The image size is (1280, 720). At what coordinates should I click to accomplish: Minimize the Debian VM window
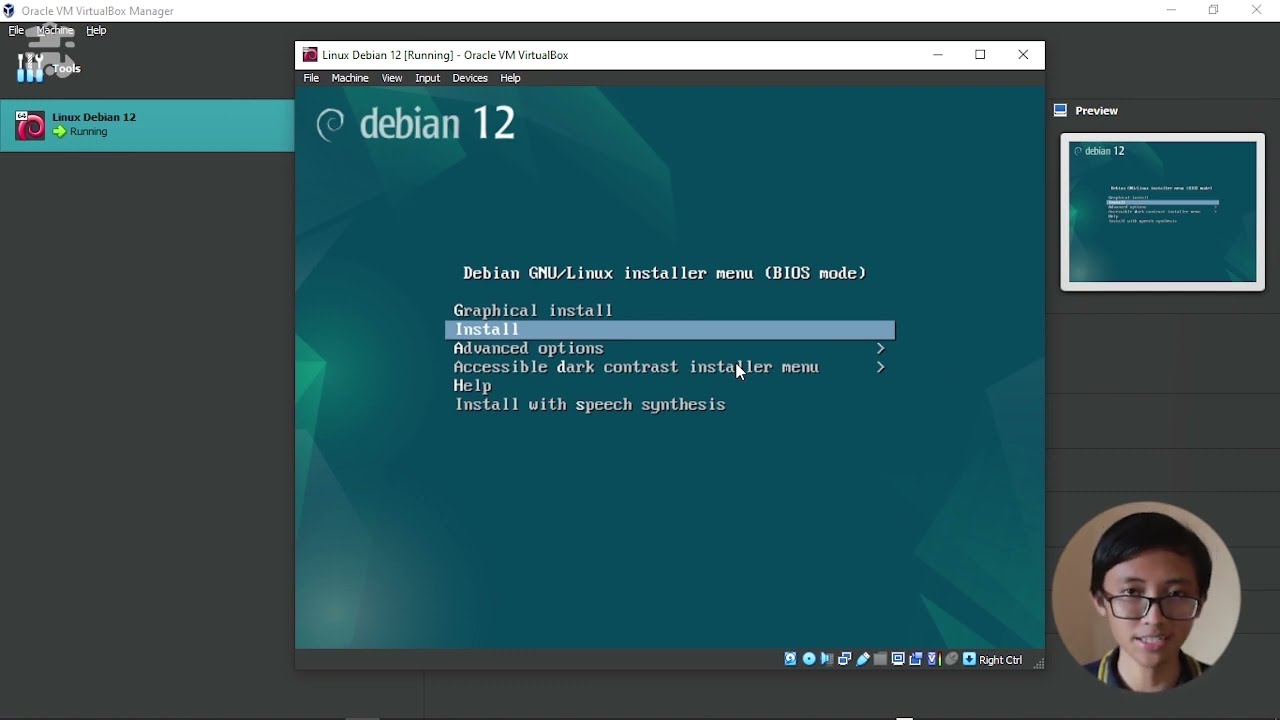click(x=937, y=55)
